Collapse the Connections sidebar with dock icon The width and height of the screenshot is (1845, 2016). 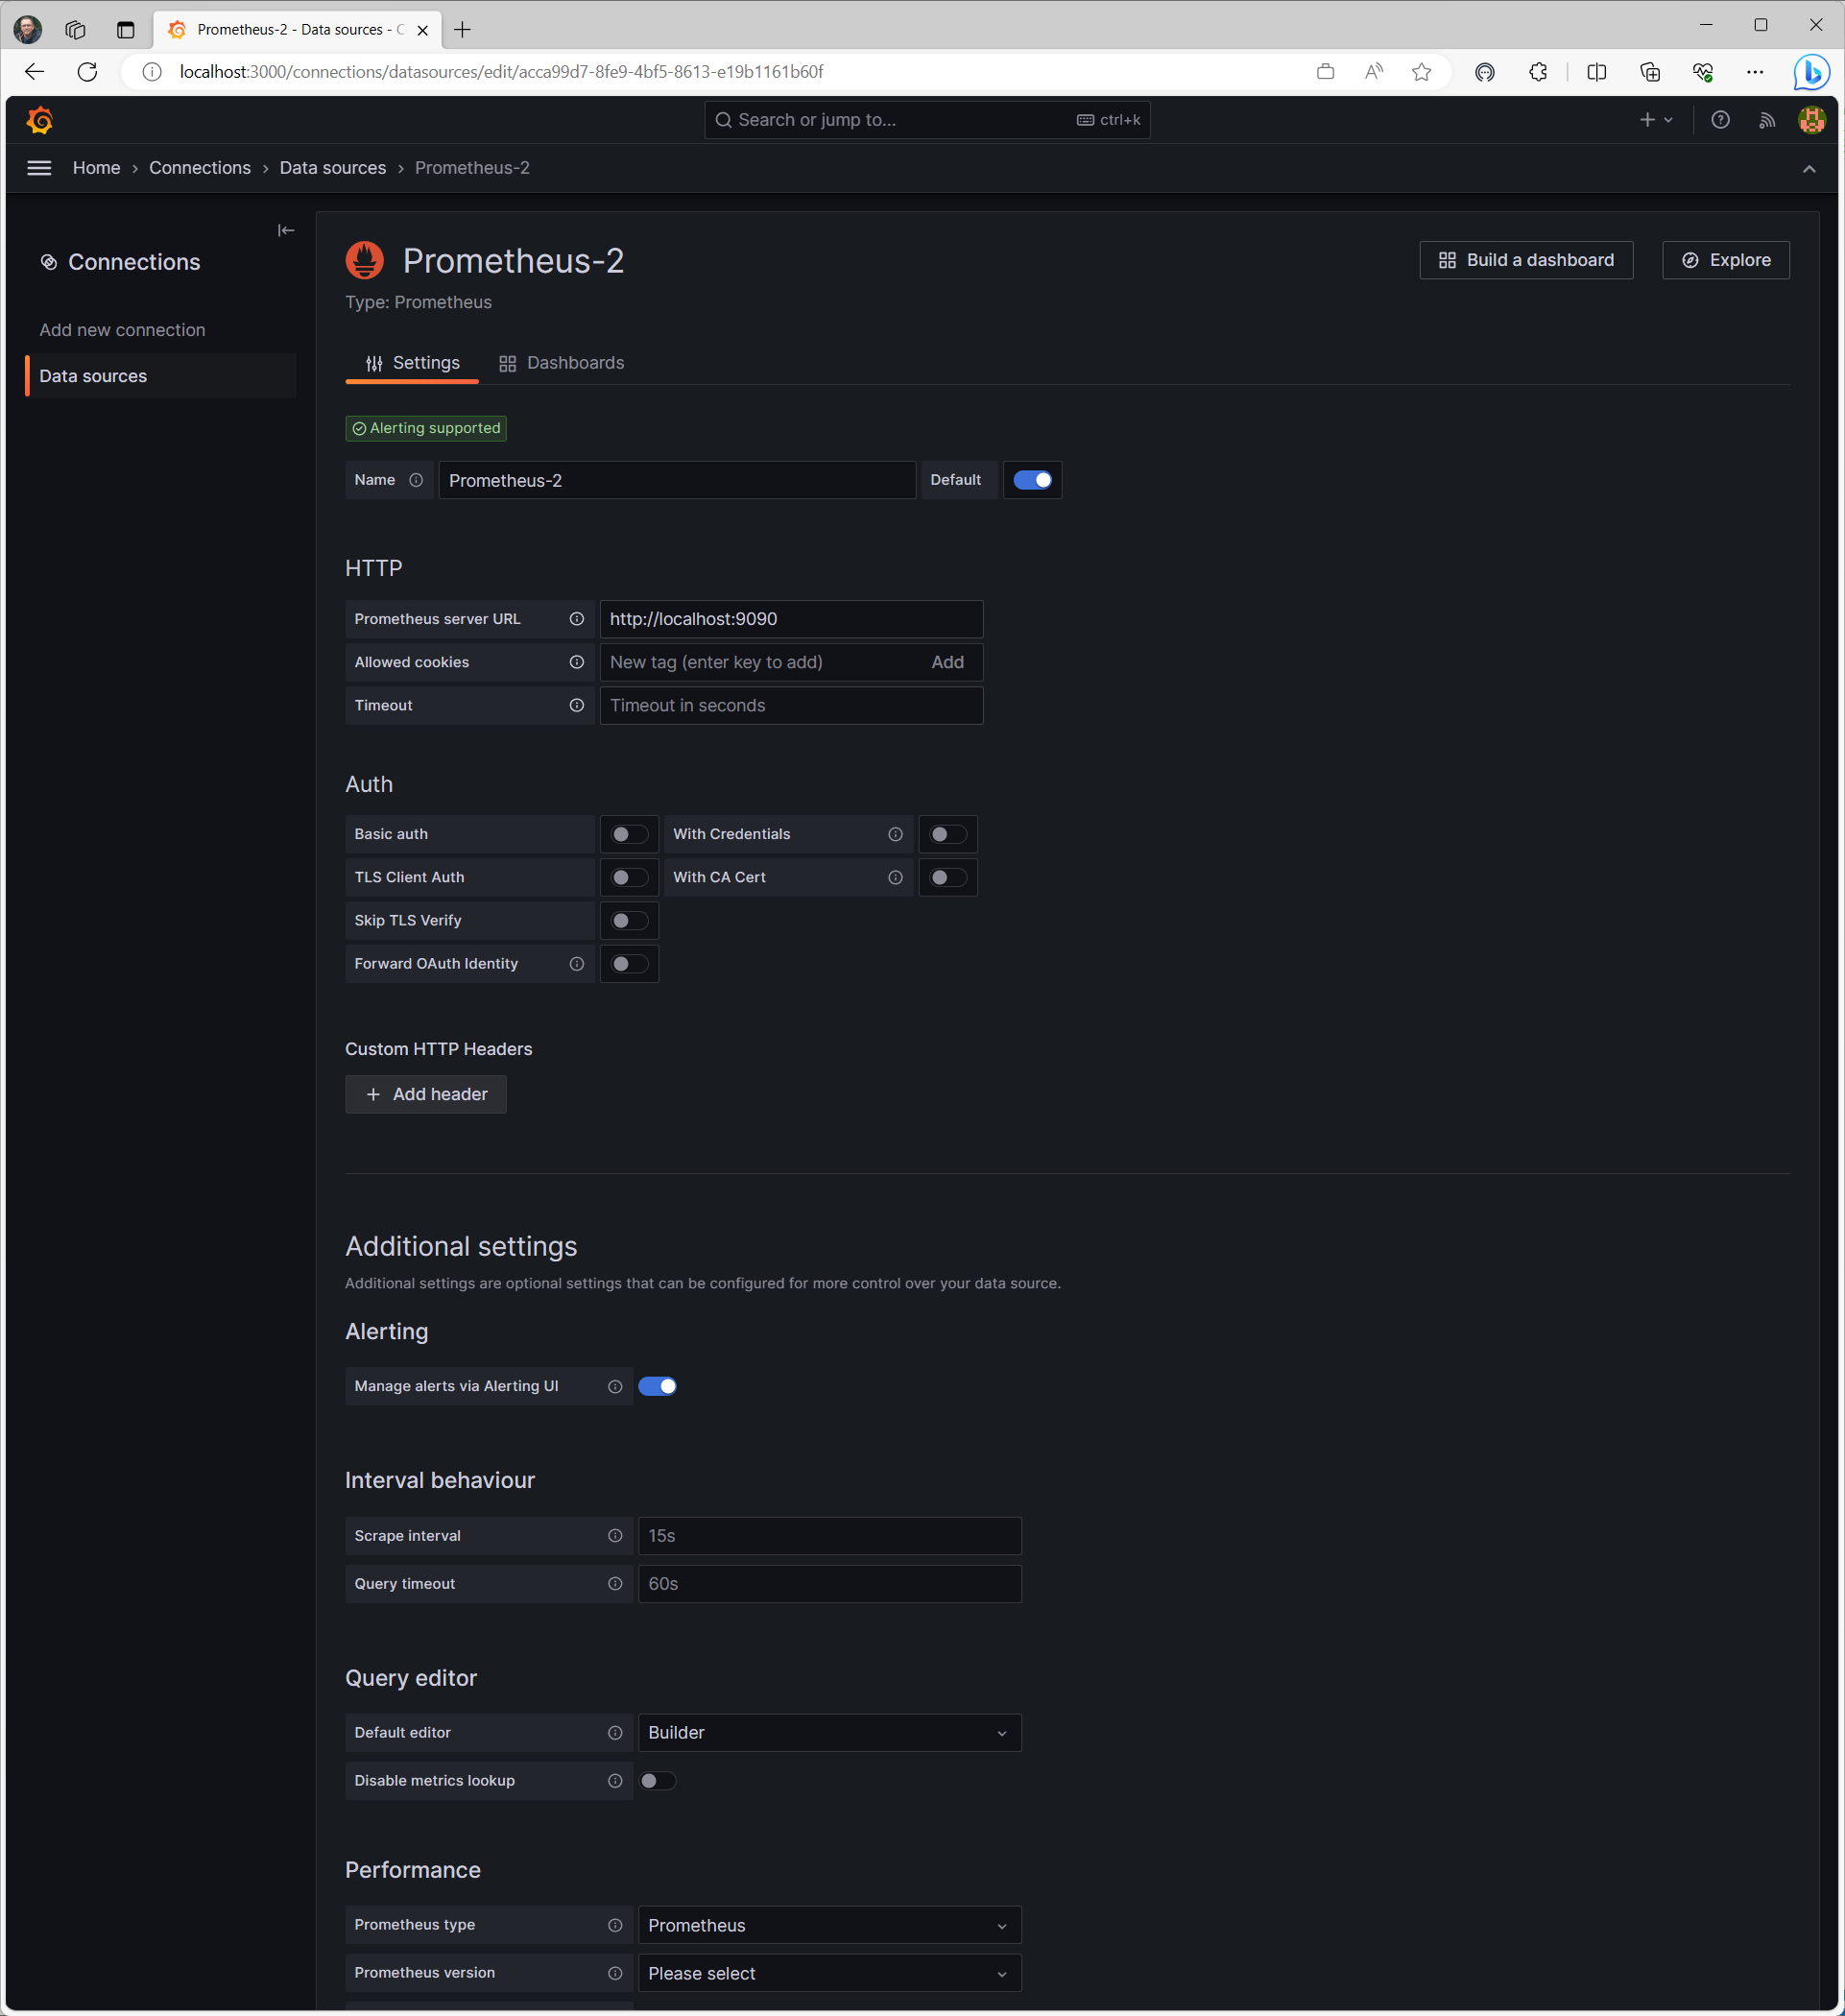click(286, 230)
